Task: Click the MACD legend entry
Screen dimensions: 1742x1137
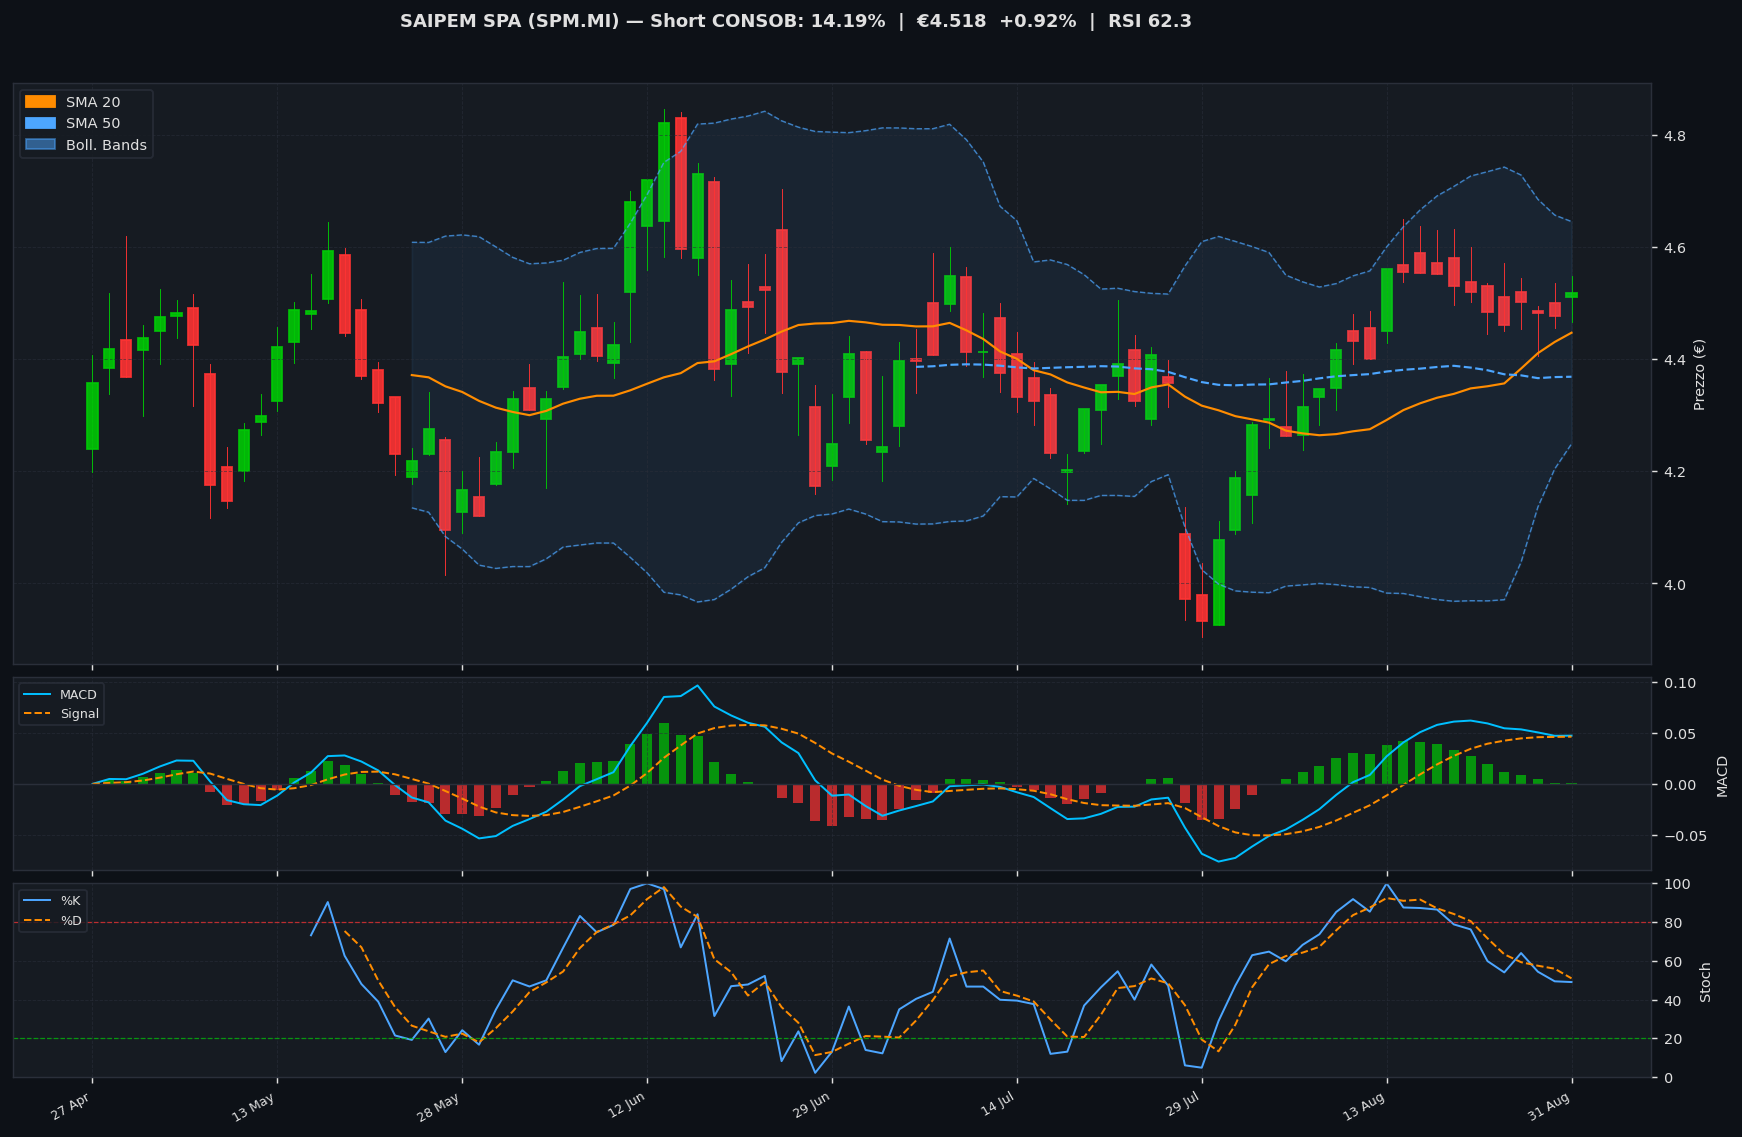Action: (60, 695)
